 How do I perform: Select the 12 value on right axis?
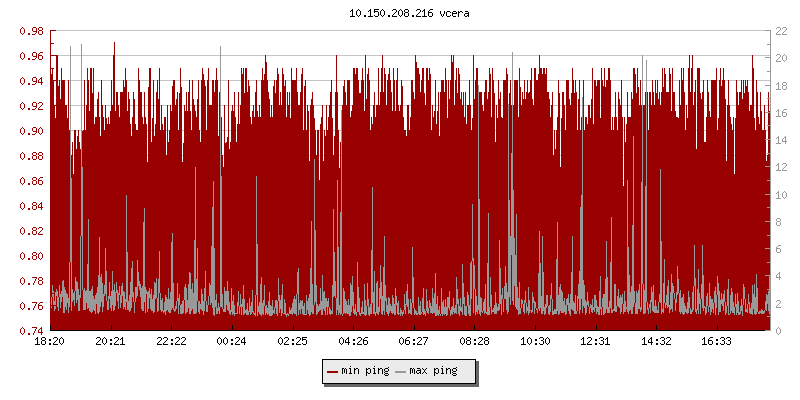[x=780, y=167]
